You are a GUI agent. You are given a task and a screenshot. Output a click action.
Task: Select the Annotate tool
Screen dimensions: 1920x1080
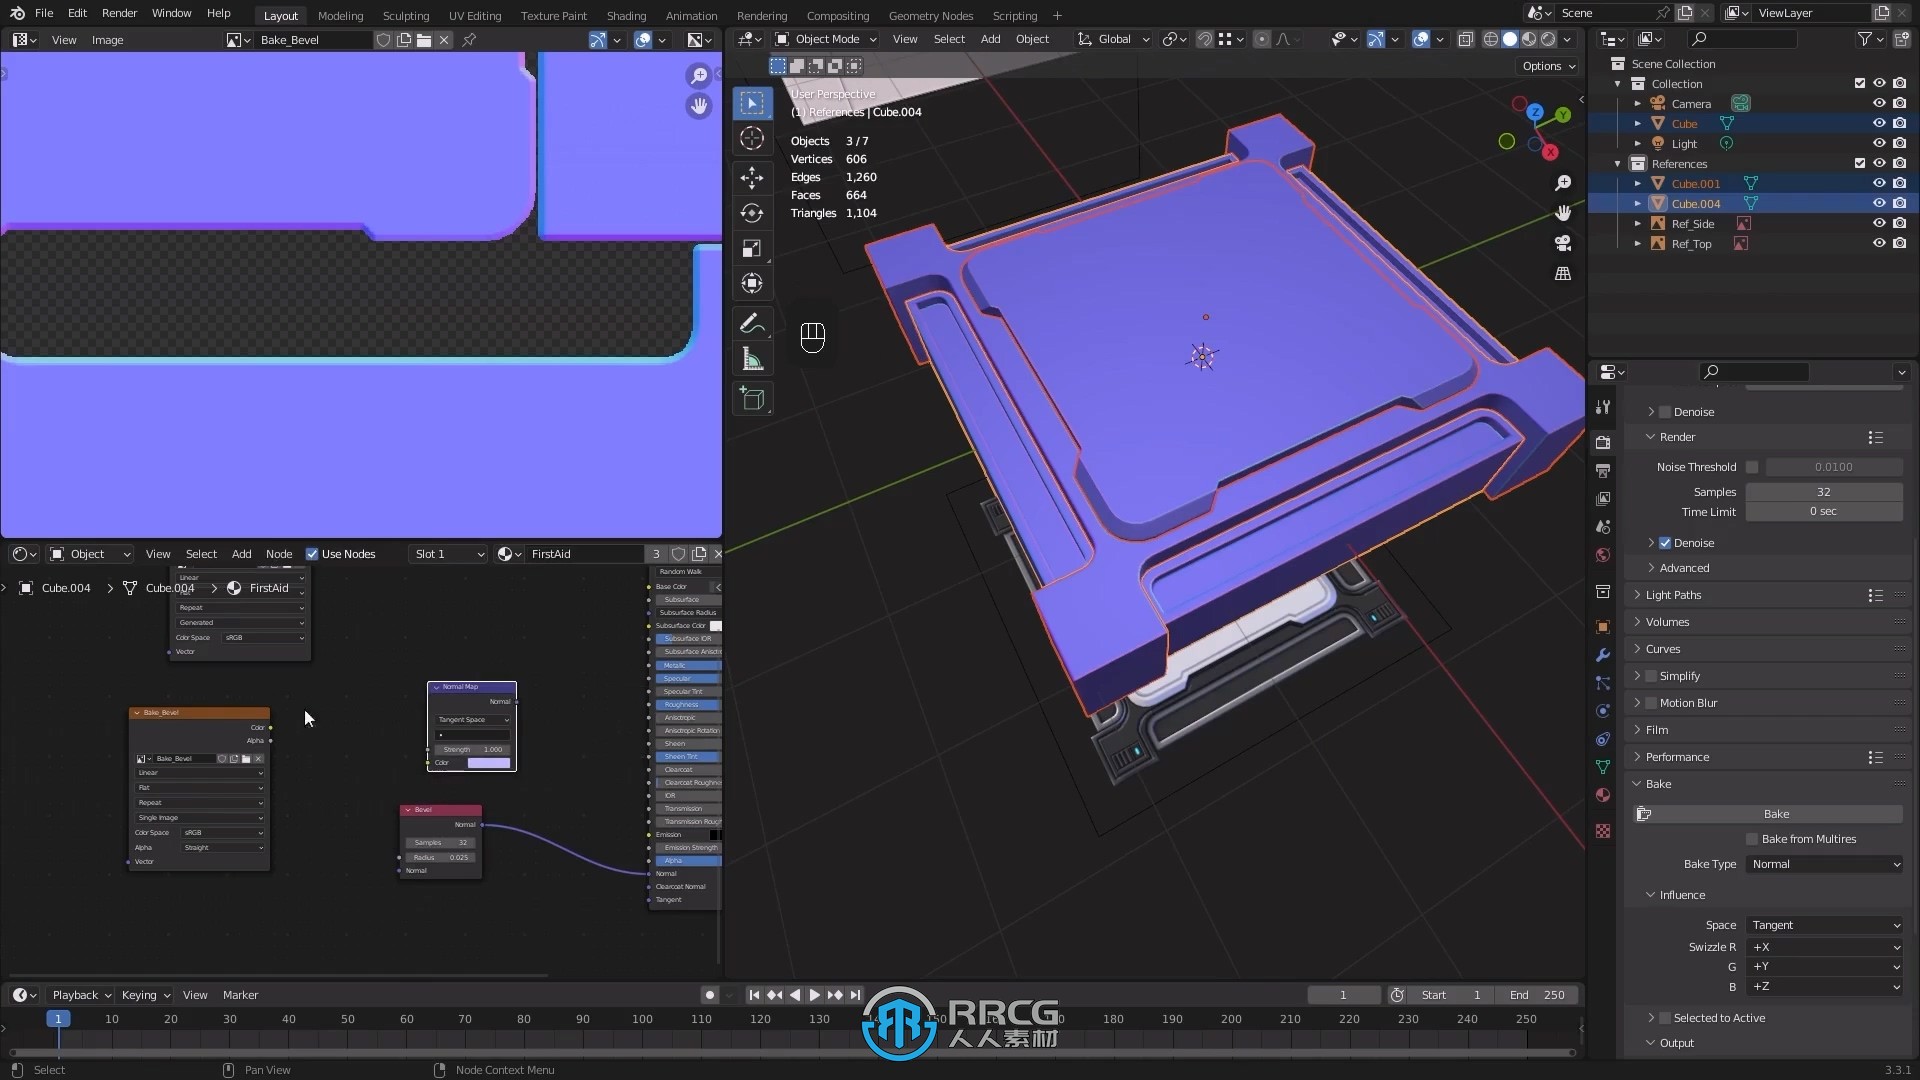click(x=752, y=324)
